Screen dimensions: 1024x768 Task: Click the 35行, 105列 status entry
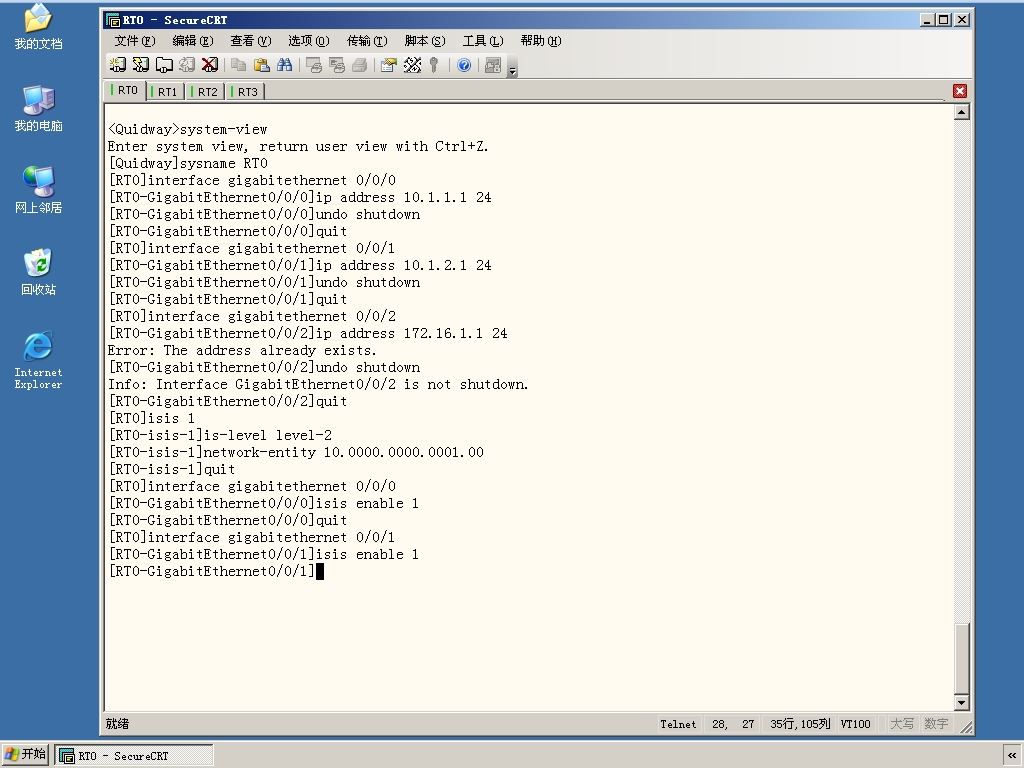(x=800, y=724)
